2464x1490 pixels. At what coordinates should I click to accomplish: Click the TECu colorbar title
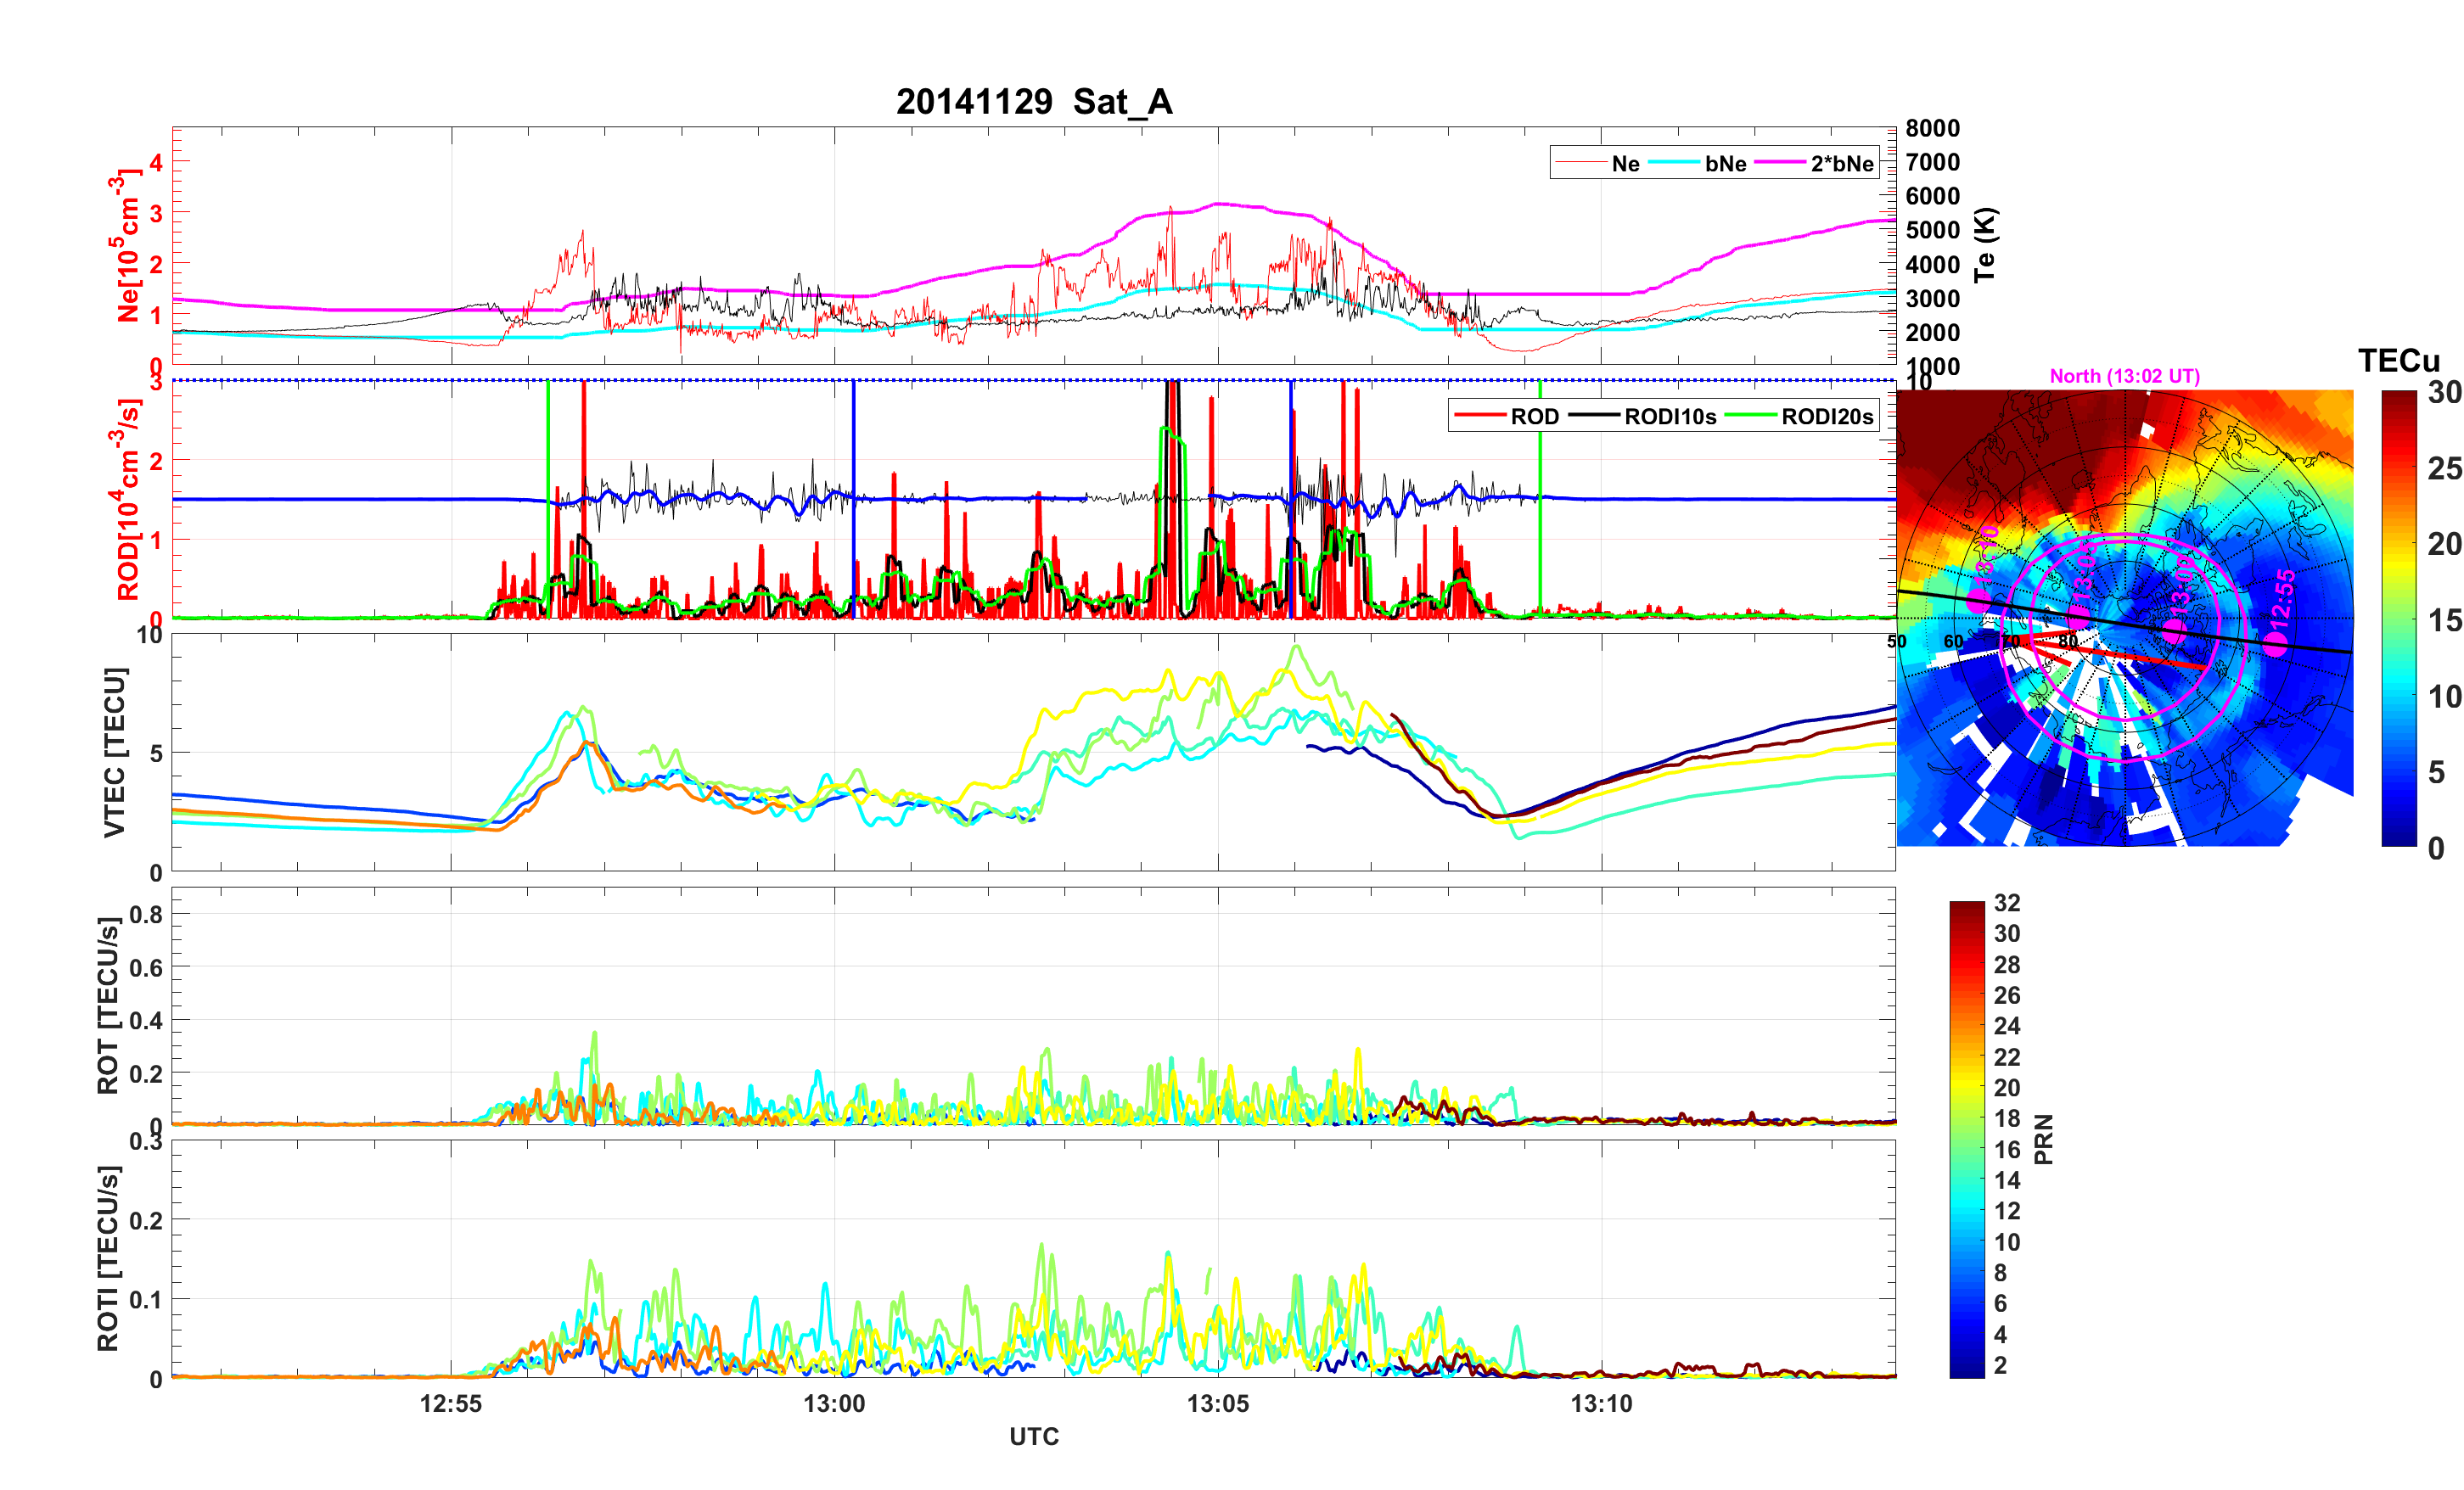coord(2398,360)
